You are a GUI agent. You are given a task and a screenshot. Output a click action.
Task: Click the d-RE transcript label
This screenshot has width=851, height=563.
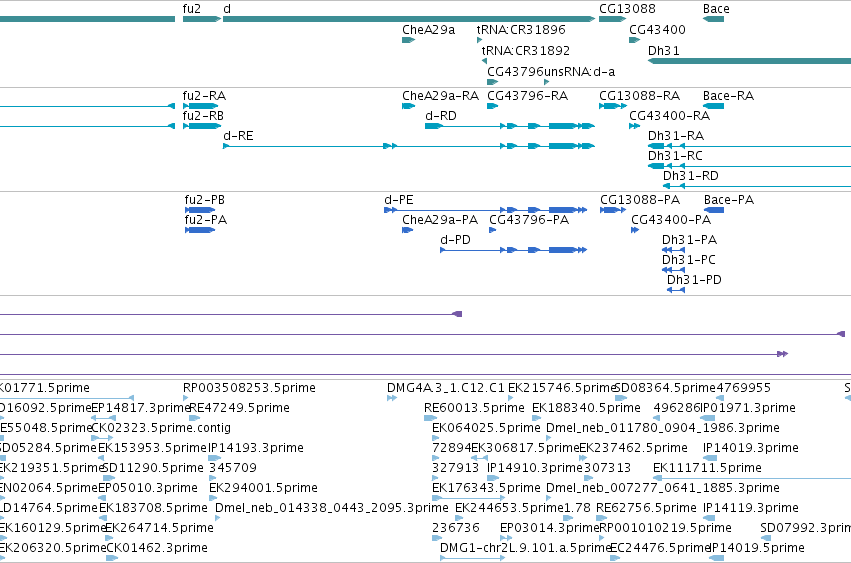[x=238, y=136]
